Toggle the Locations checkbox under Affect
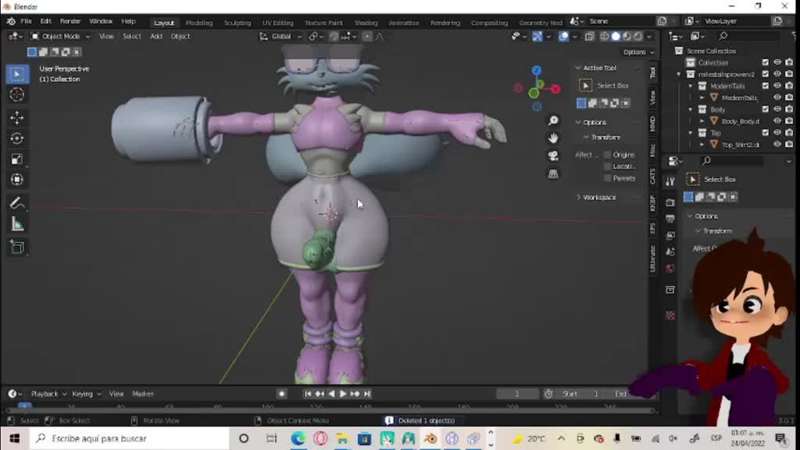 point(607,166)
